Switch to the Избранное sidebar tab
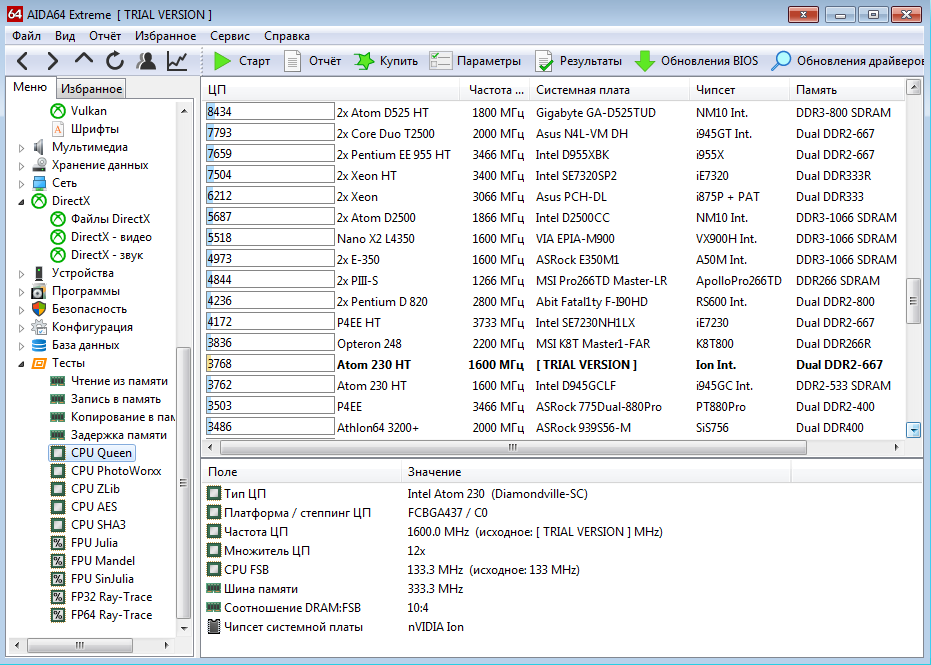This screenshot has height=665, width=931. pos(91,88)
